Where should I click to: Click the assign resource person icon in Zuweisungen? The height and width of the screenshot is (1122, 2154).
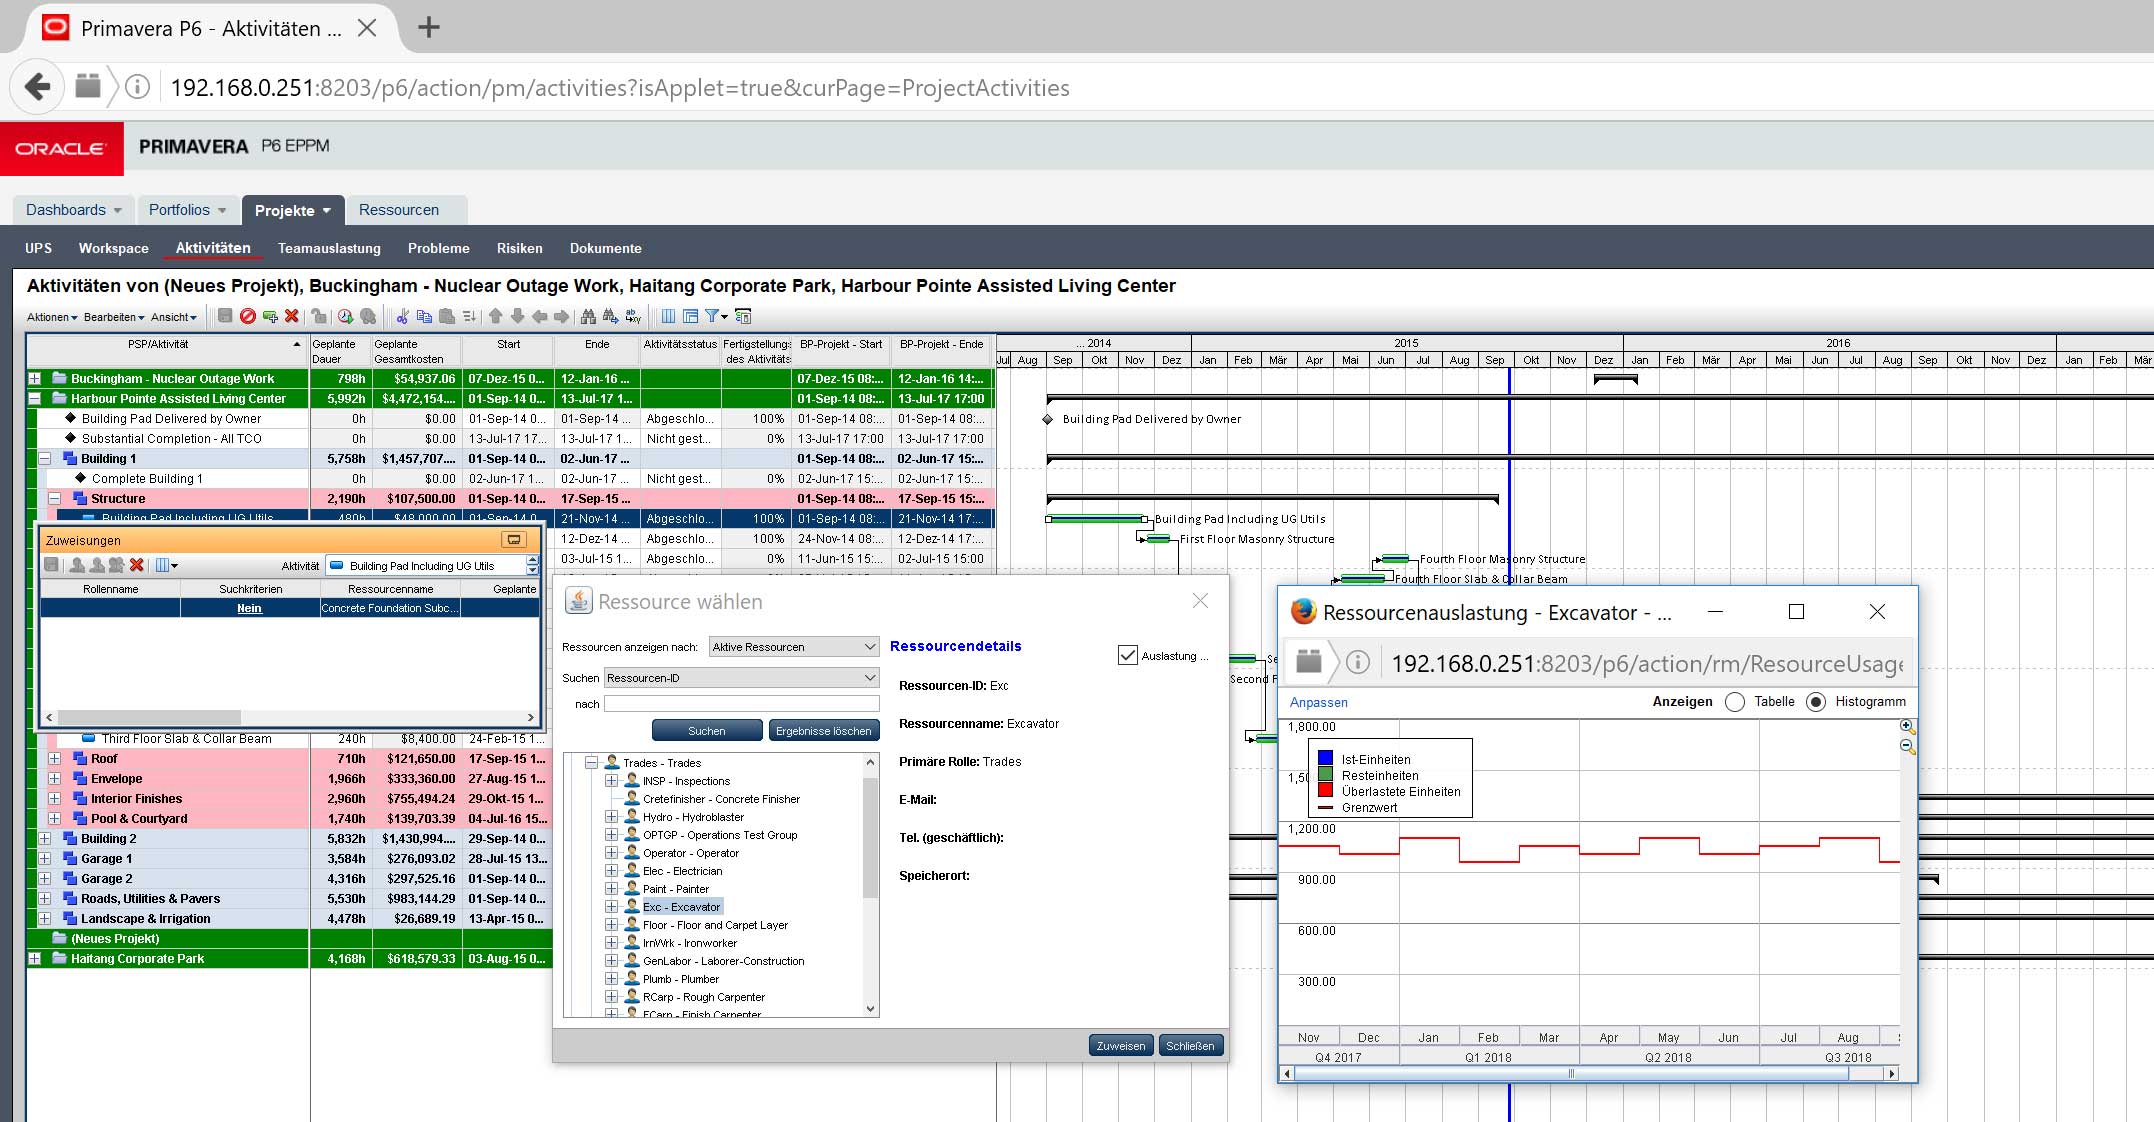click(x=78, y=565)
